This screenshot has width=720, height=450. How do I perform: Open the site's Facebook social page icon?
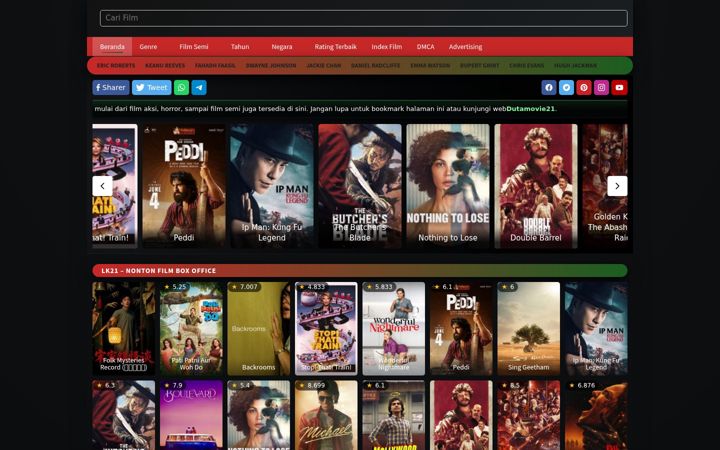coord(549,87)
